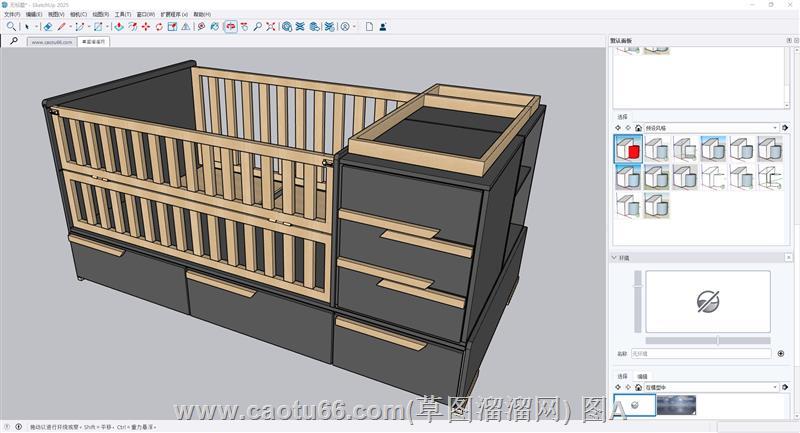This screenshot has width=800, height=433.
Task: Select the Zoom magnifier tool
Action: click(x=258, y=27)
